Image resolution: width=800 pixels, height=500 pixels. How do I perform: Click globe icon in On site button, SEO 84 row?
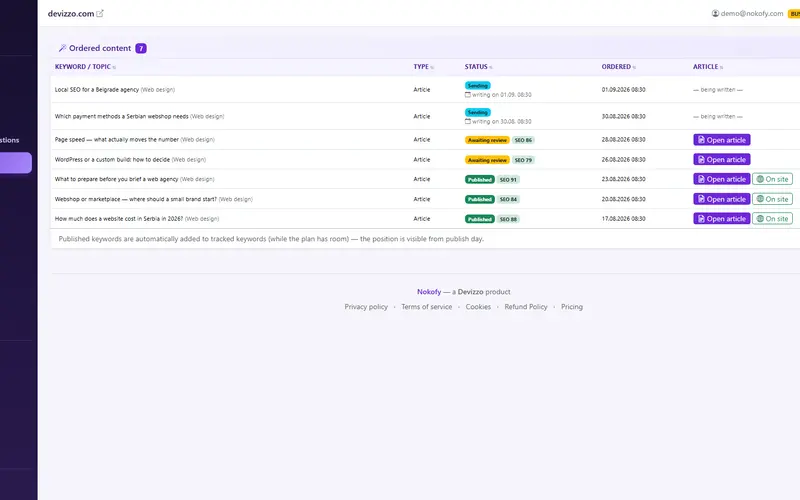(x=760, y=199)
